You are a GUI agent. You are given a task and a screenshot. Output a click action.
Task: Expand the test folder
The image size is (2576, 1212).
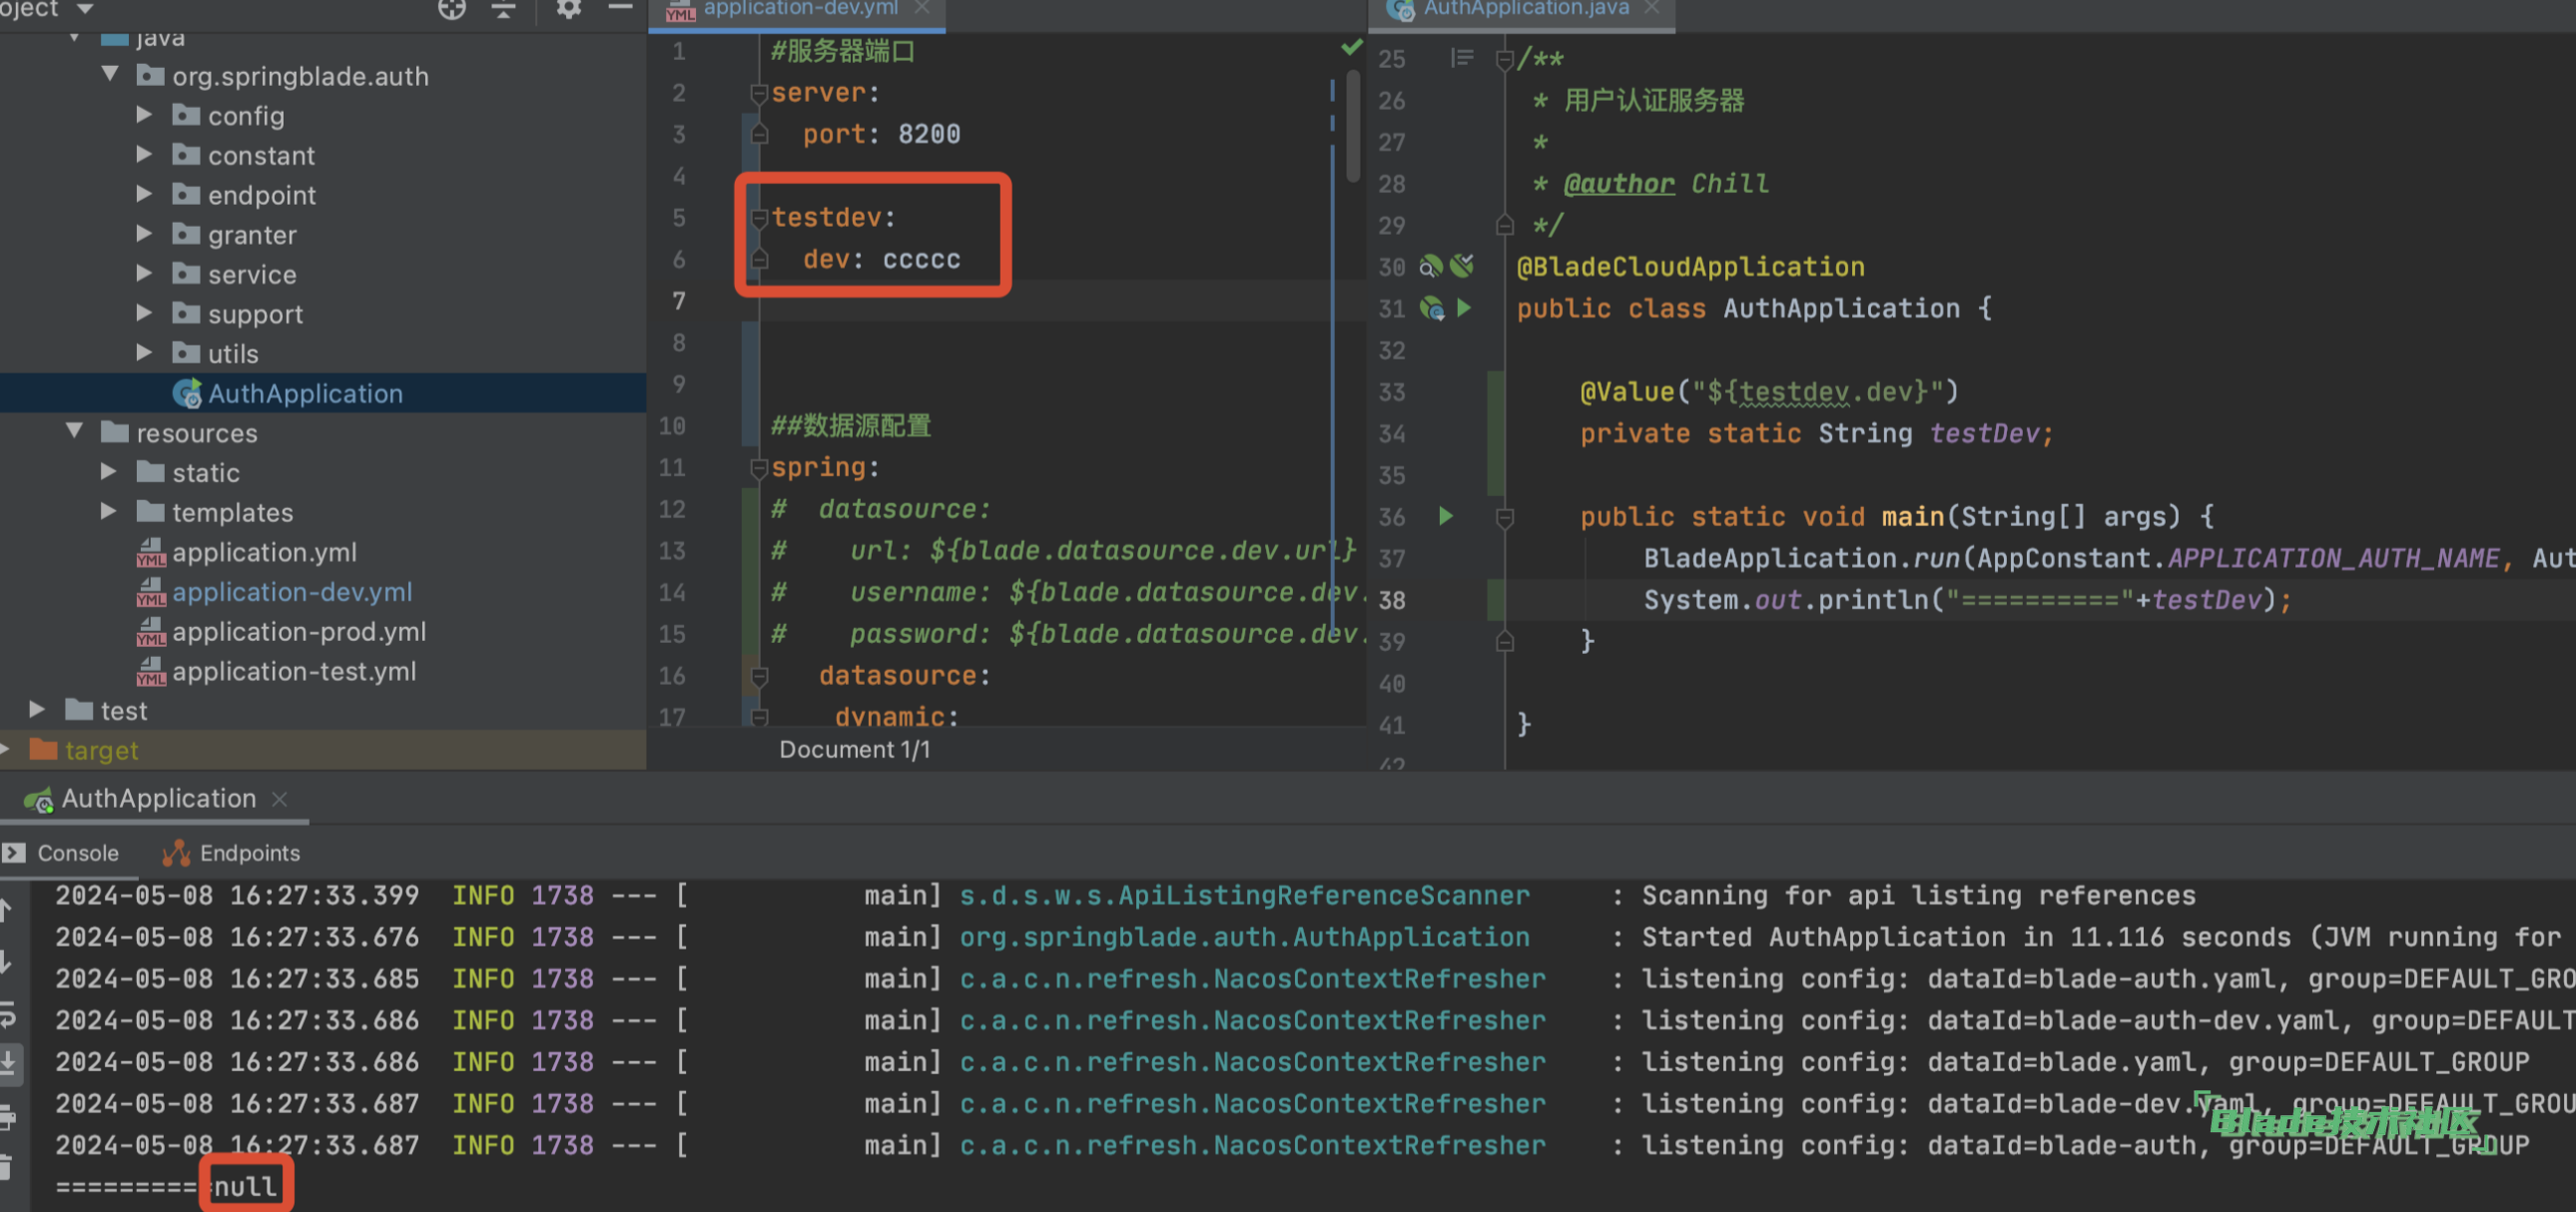point(37,710)
